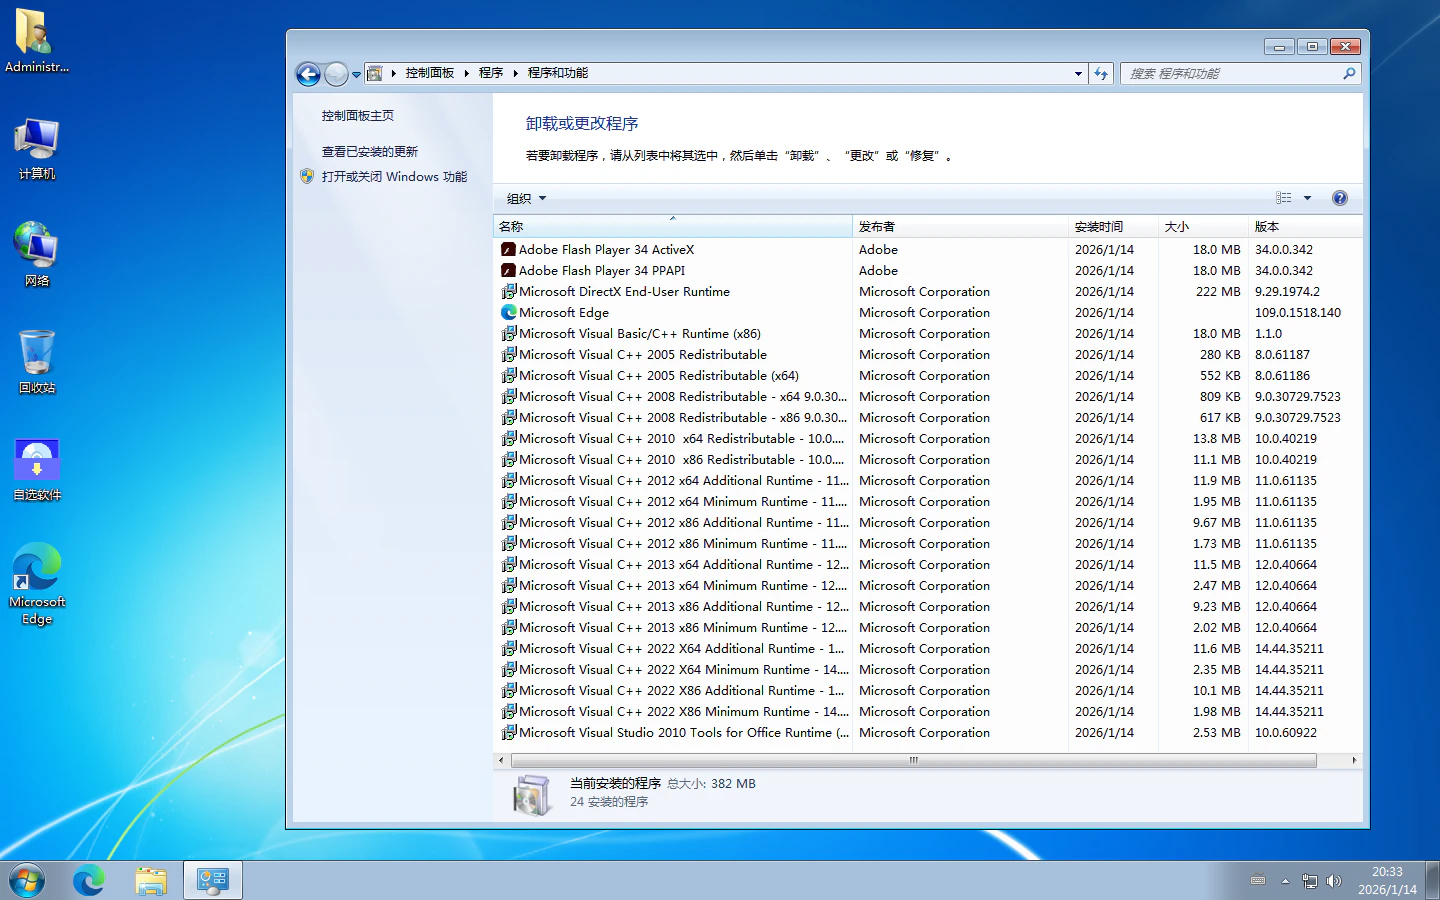
Task: Click the Edge icon in taskbar
Action: tap(88, 880)
